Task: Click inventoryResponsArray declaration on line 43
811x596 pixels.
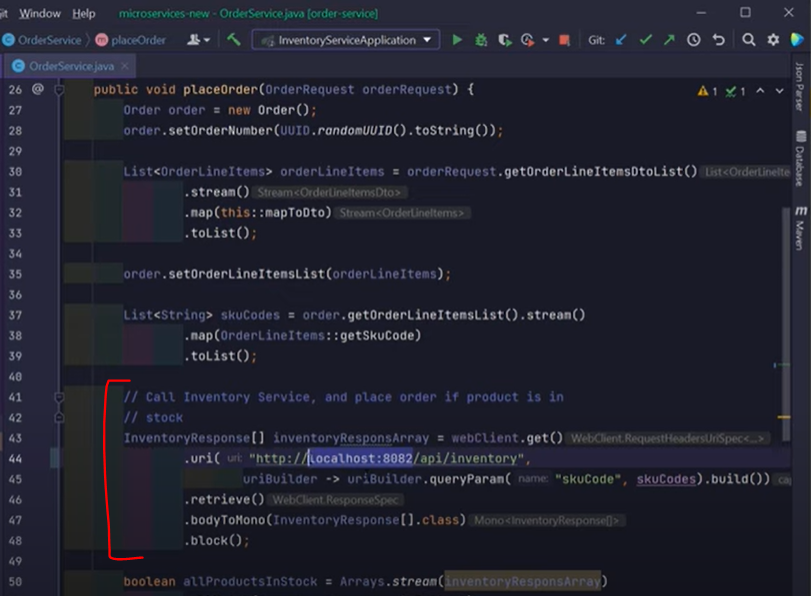Action: [x=351, y=438]
